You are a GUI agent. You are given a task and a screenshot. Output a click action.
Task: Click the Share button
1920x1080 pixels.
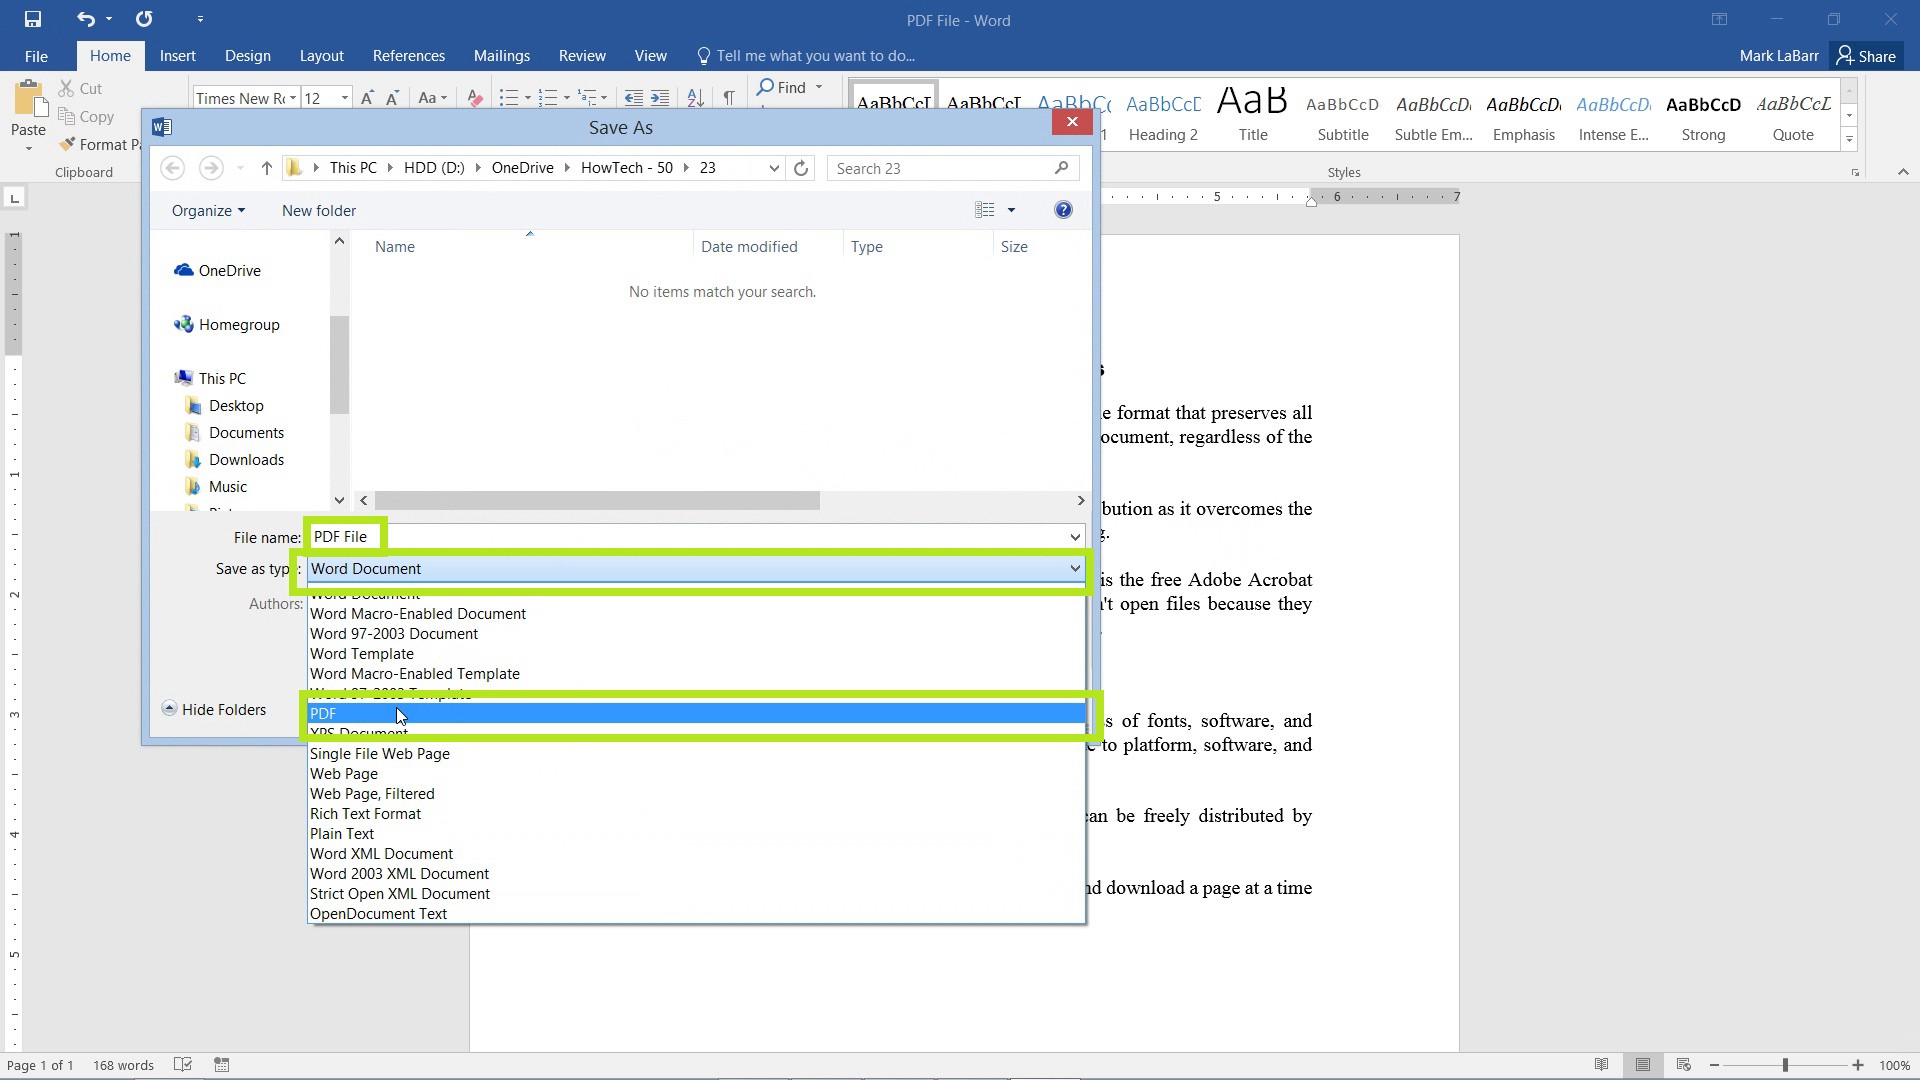coord(1868,55)
